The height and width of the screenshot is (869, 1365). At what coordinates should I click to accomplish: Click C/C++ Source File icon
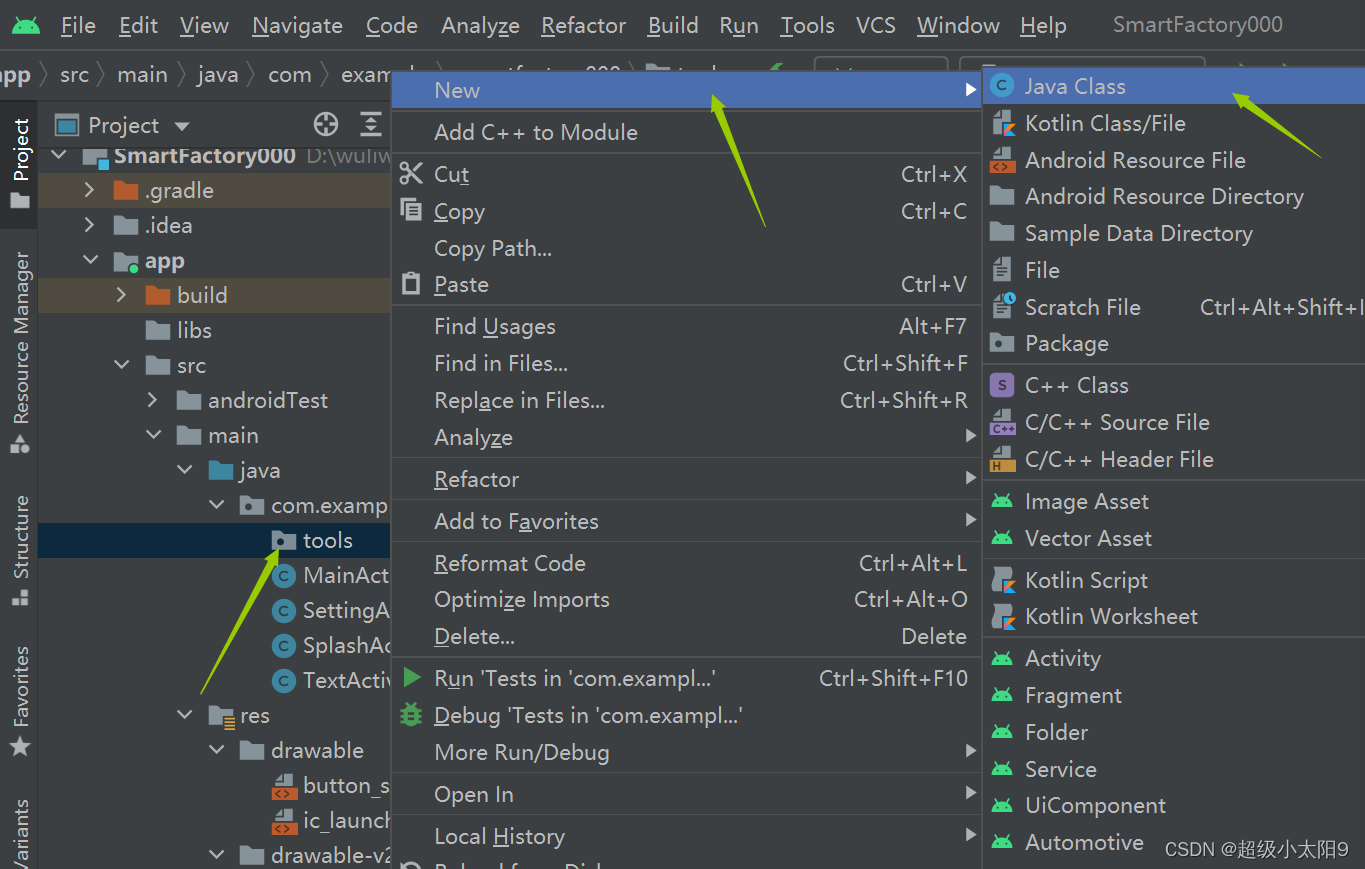pyautogui.click(x=1002, y=422)
